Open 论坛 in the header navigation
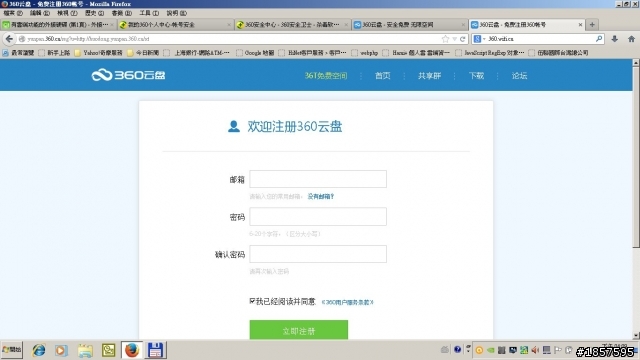 519,76
